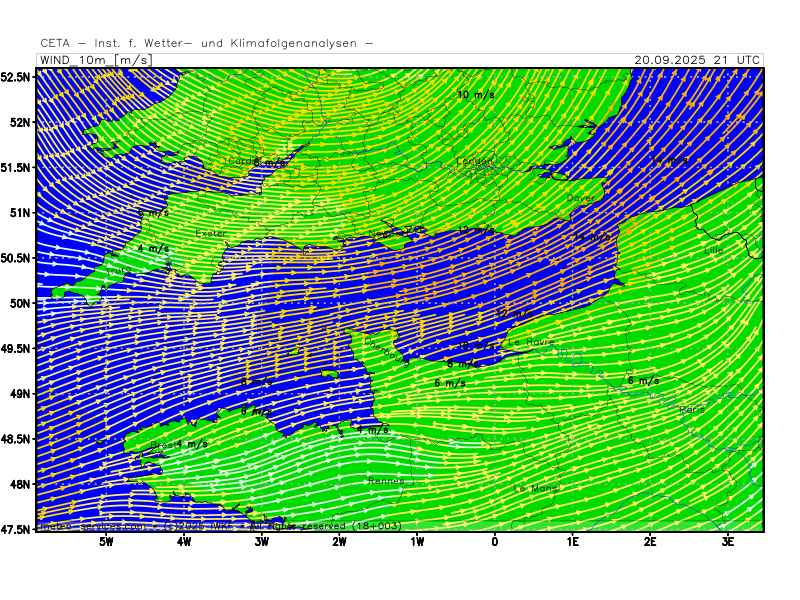
Task: Click the Lille city label
Action: [714, 251]
